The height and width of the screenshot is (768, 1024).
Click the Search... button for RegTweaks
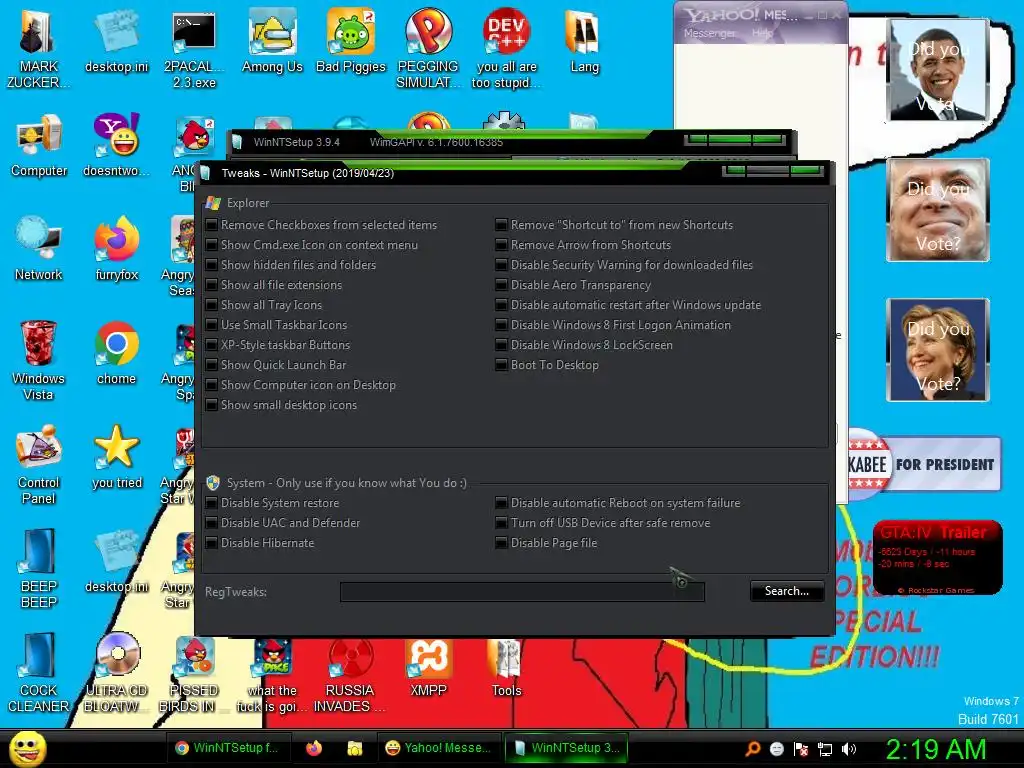pyautogui.click(x=787, y=591)
